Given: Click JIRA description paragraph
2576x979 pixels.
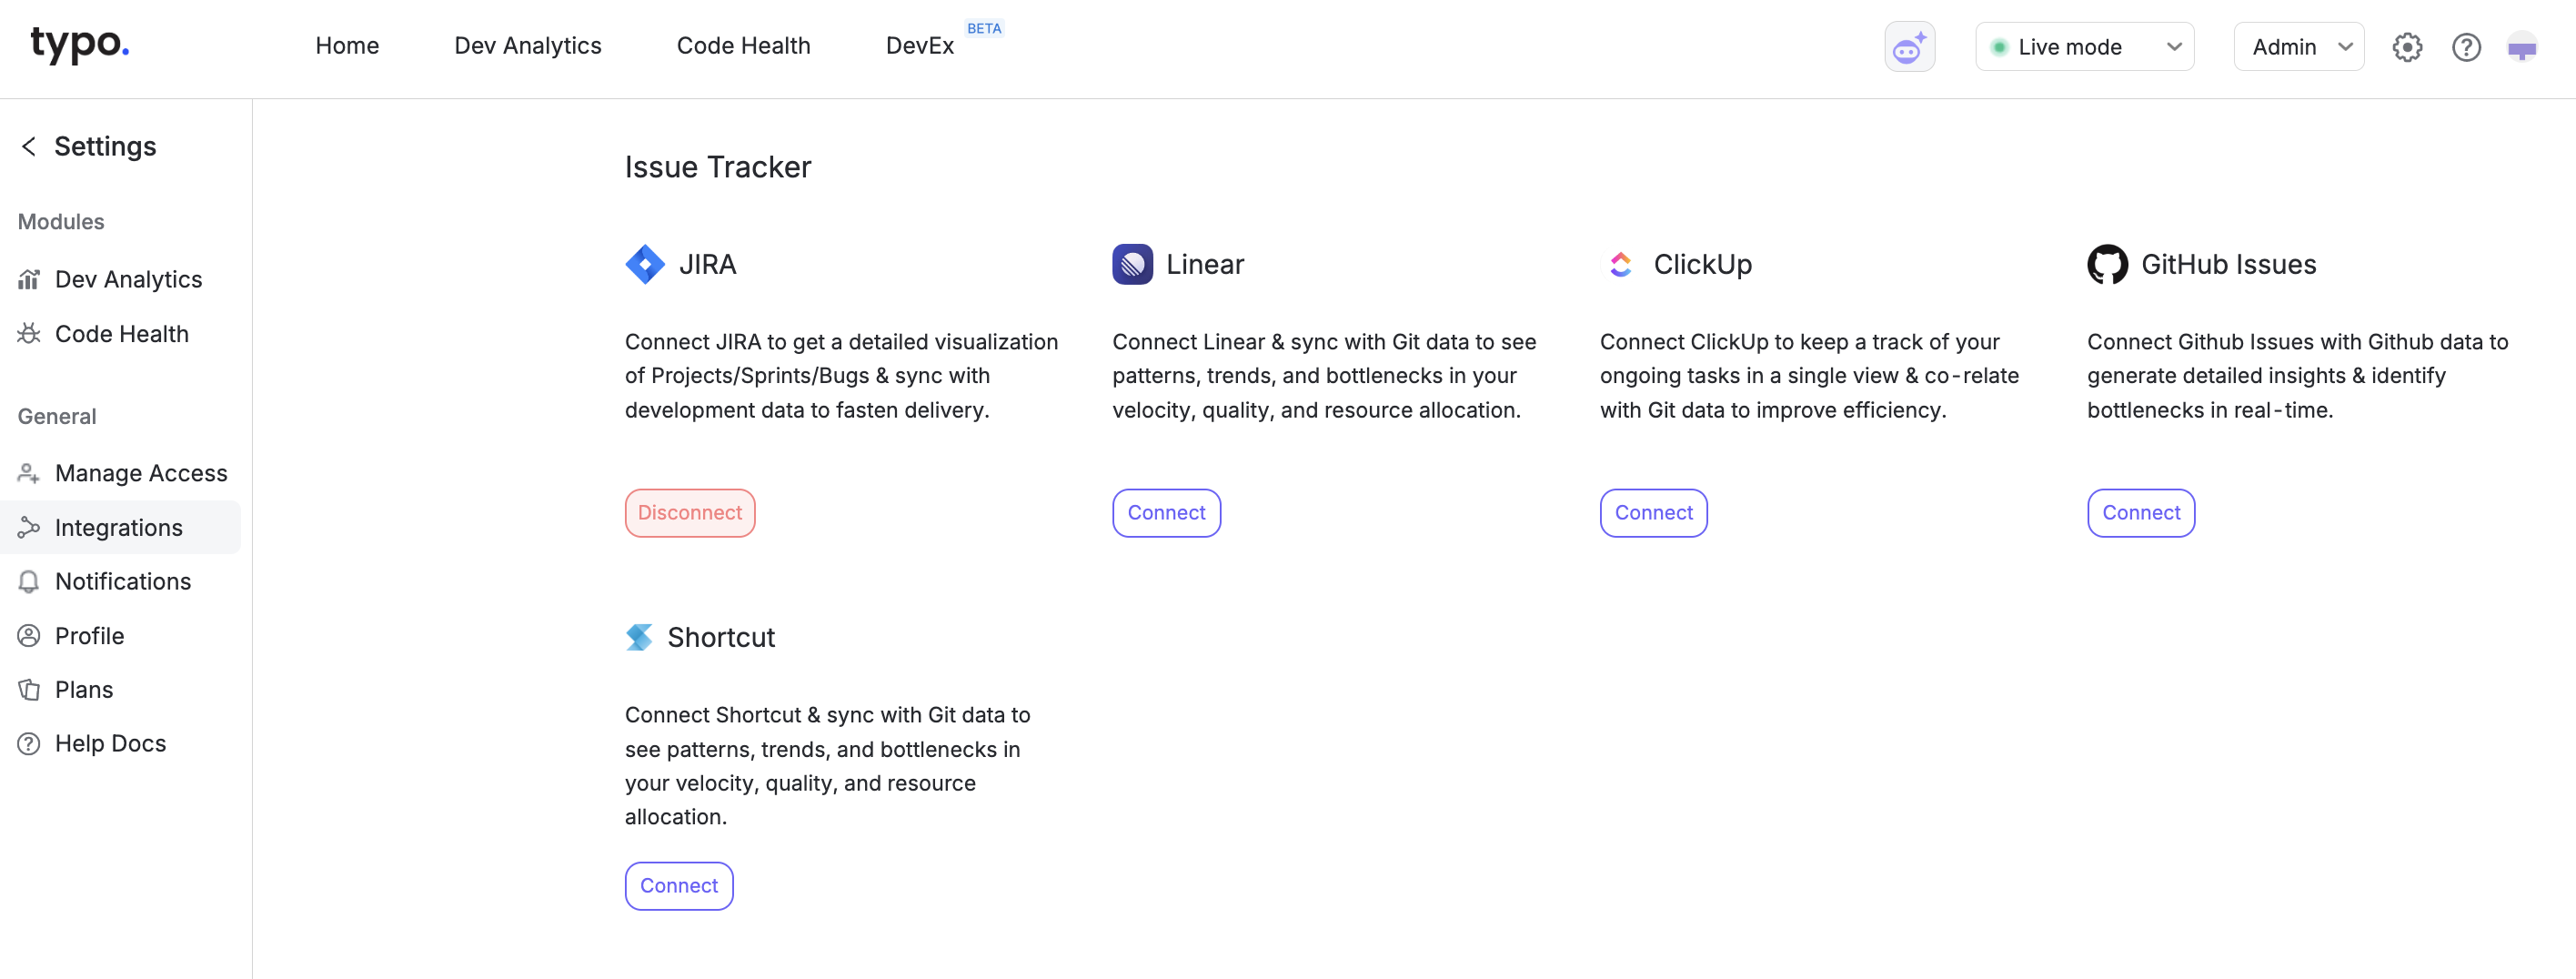Looking at the screenshot, I should tap(841, 376).
